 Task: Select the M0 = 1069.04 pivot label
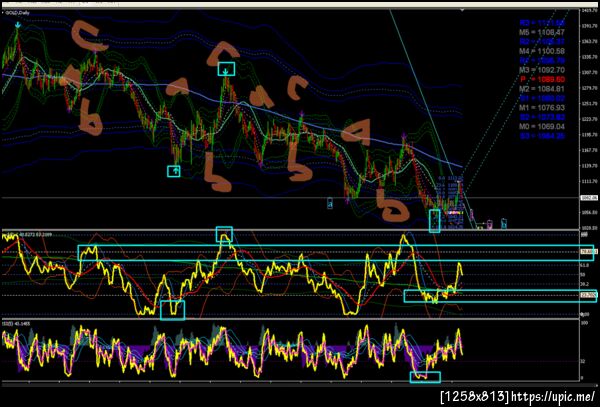pyautogui.click(x=541, y=126)
